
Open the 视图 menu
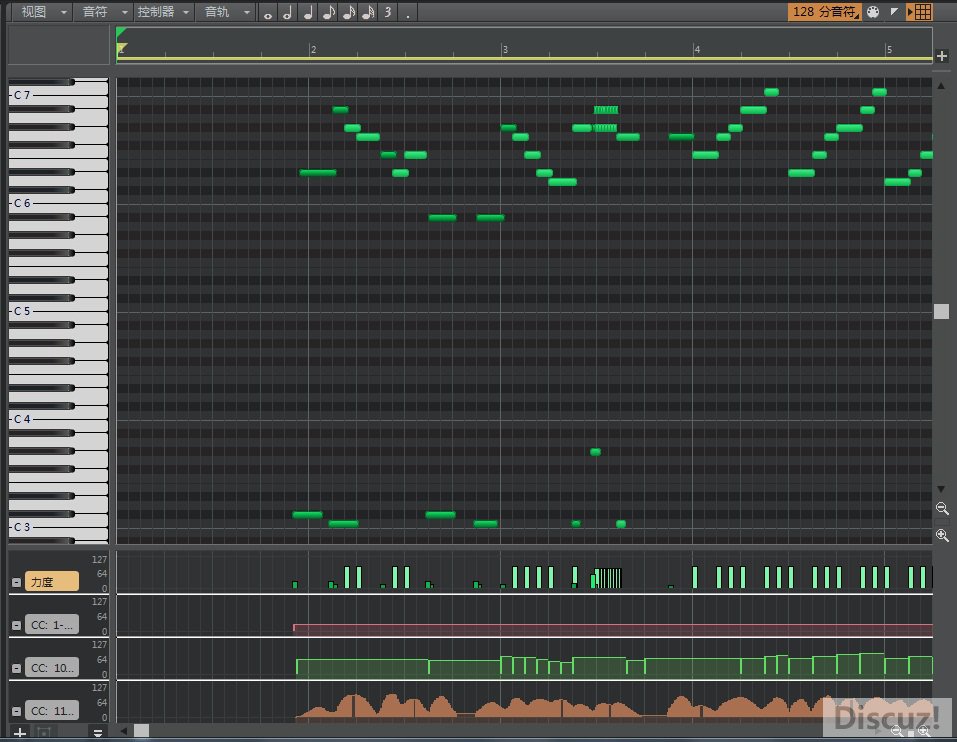[x=43, y=12]
